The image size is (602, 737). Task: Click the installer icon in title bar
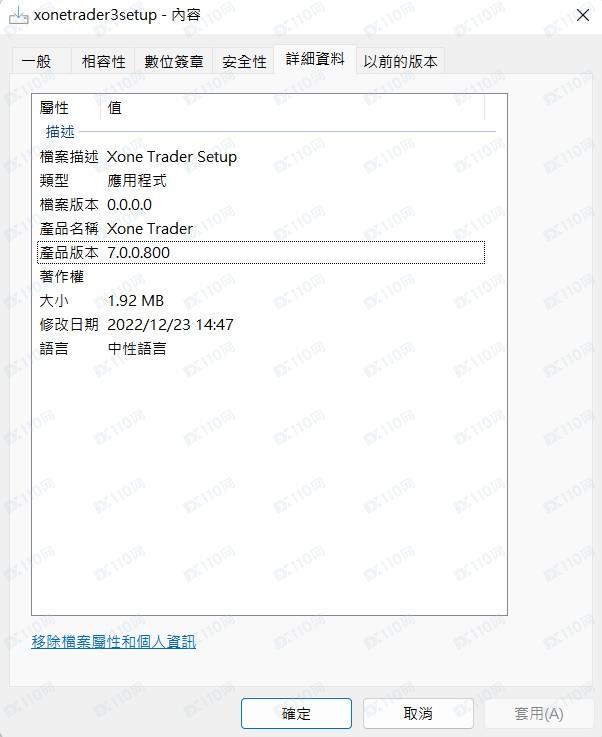[x=19, y=15]
